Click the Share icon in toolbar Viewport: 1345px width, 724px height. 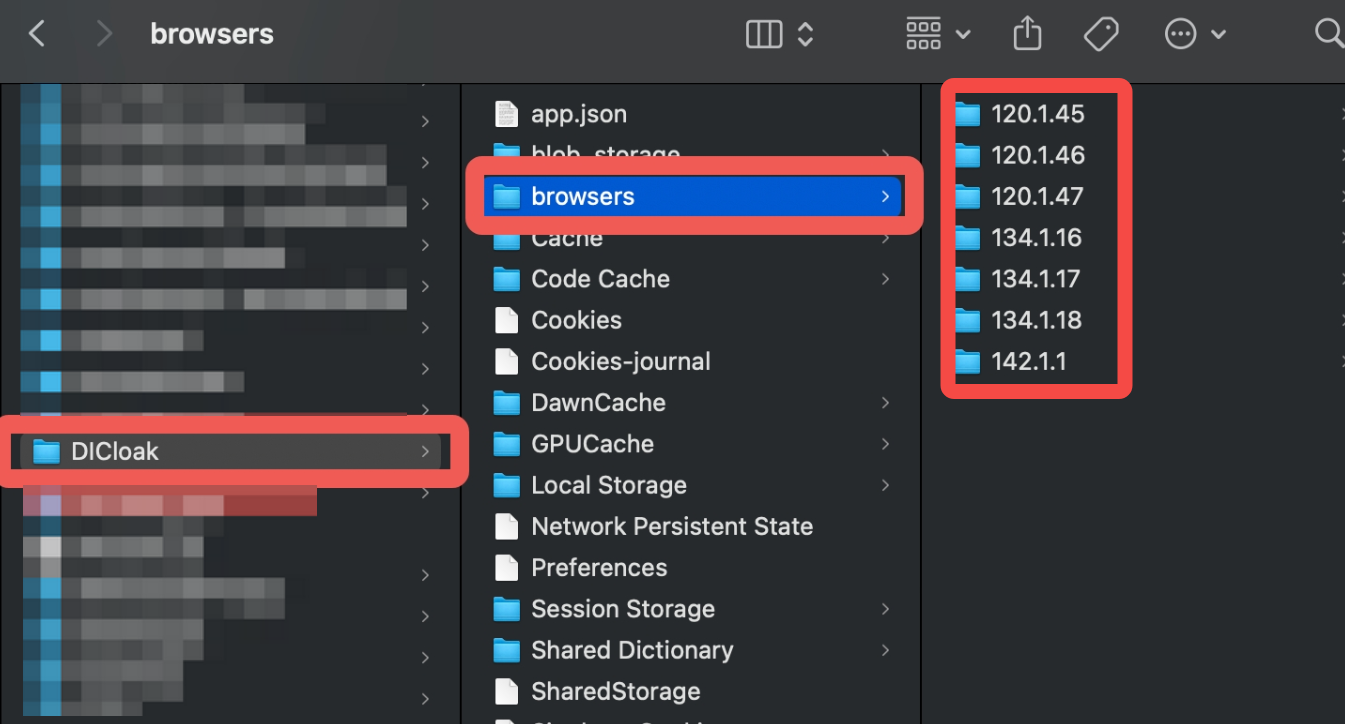point(1027,35)
